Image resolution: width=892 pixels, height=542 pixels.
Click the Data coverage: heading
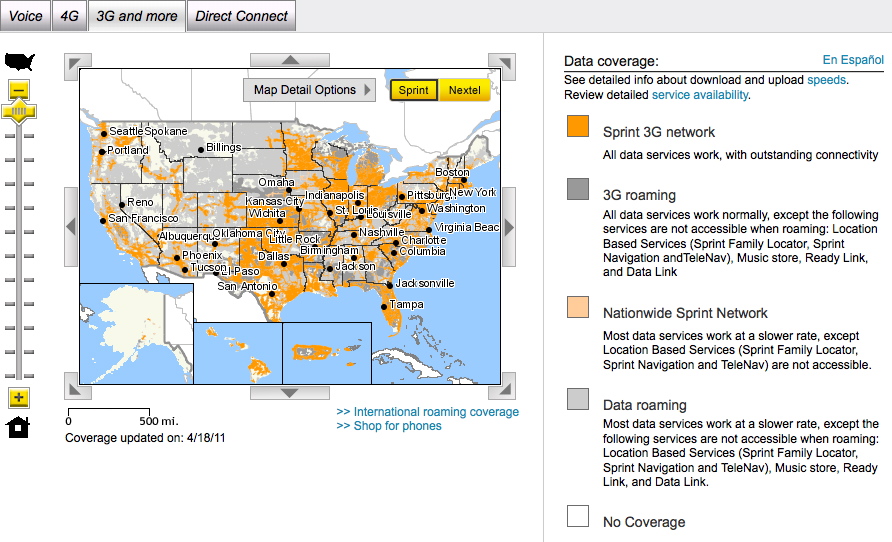point(611,61)
